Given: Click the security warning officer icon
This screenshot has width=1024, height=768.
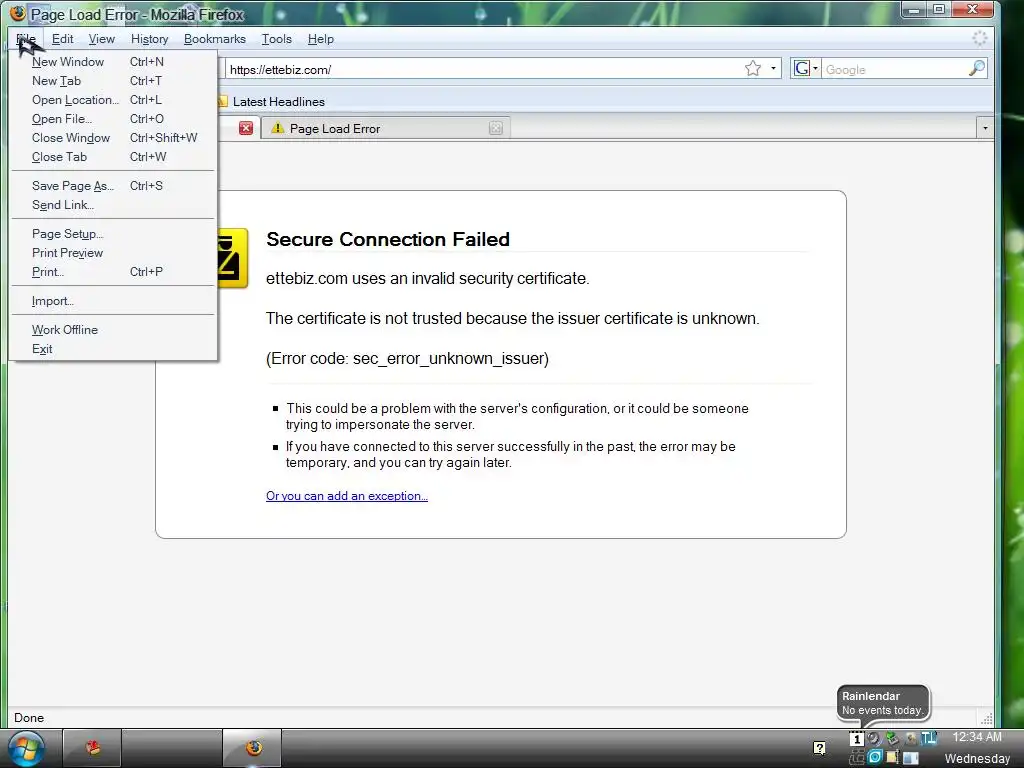Looking at the screenshot, I should [x=232, y=258].
